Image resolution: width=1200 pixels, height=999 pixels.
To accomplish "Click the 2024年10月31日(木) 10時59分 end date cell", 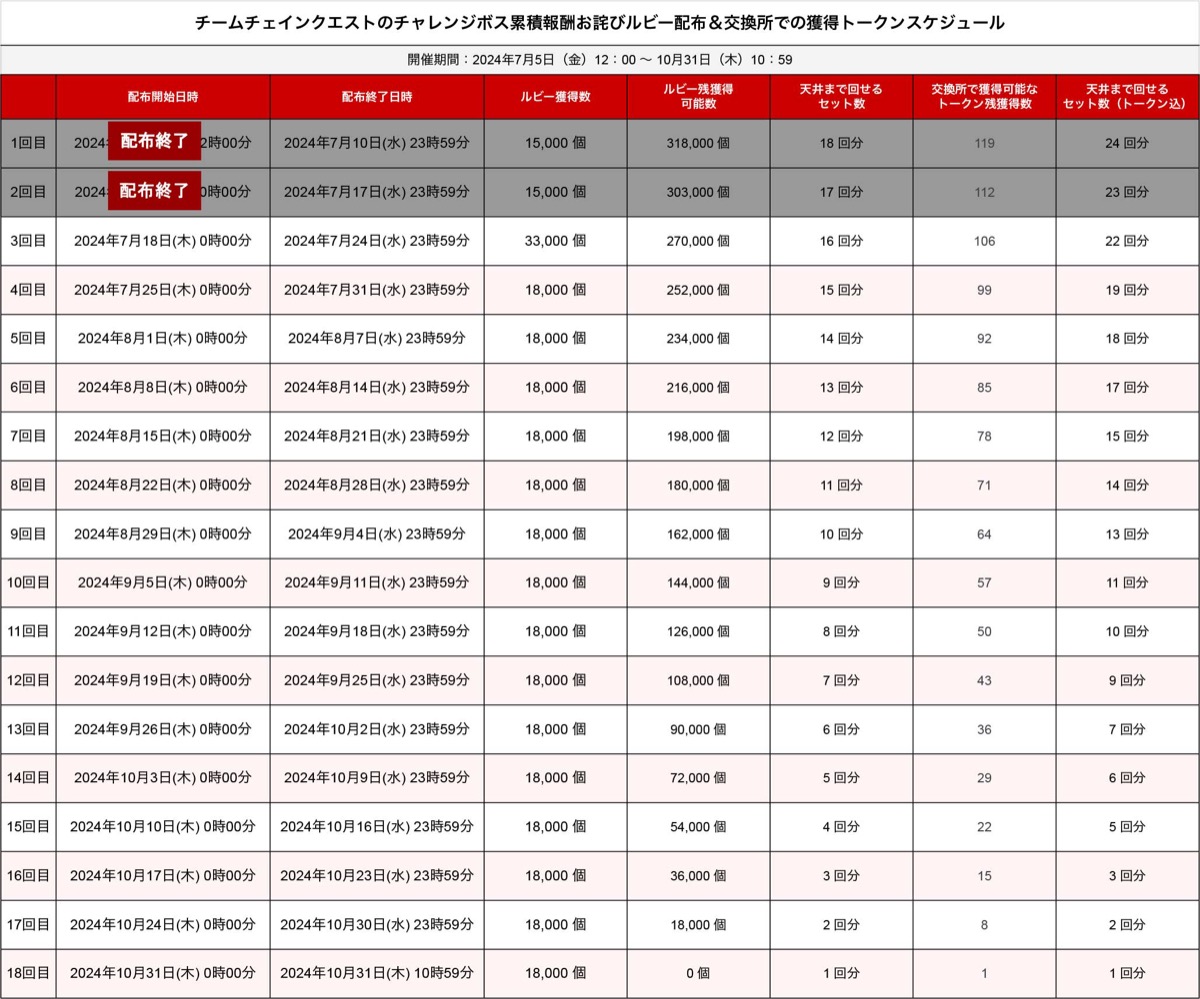I will [376, 973].
